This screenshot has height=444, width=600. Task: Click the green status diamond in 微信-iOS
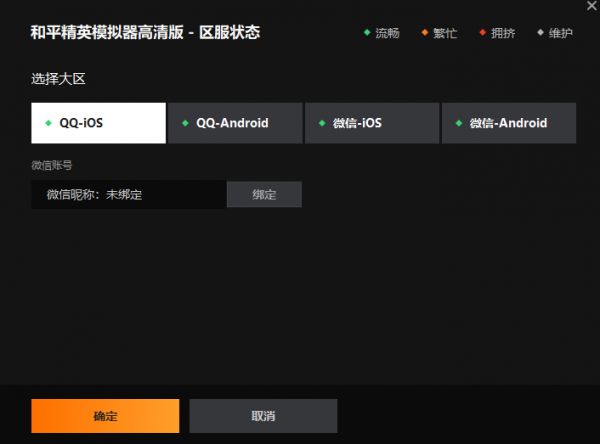point(322,123)
